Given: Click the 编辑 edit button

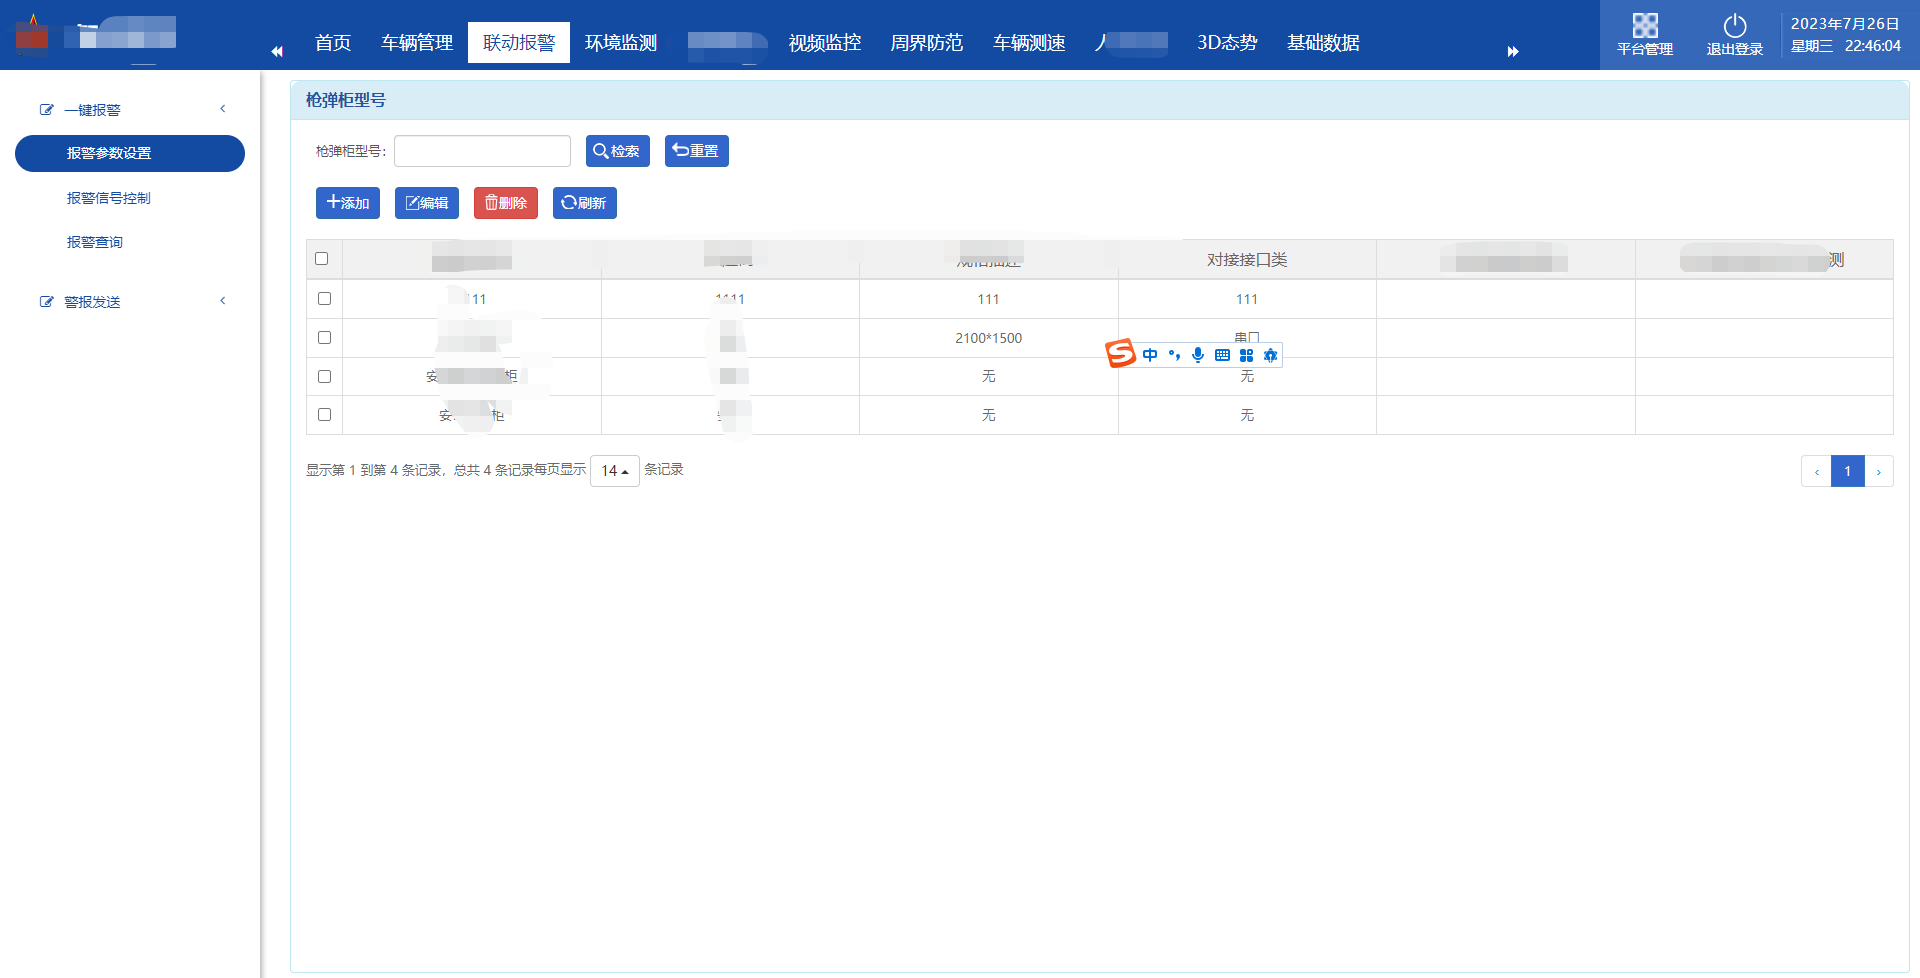Looking at the screenshot, I should [427, 203].
